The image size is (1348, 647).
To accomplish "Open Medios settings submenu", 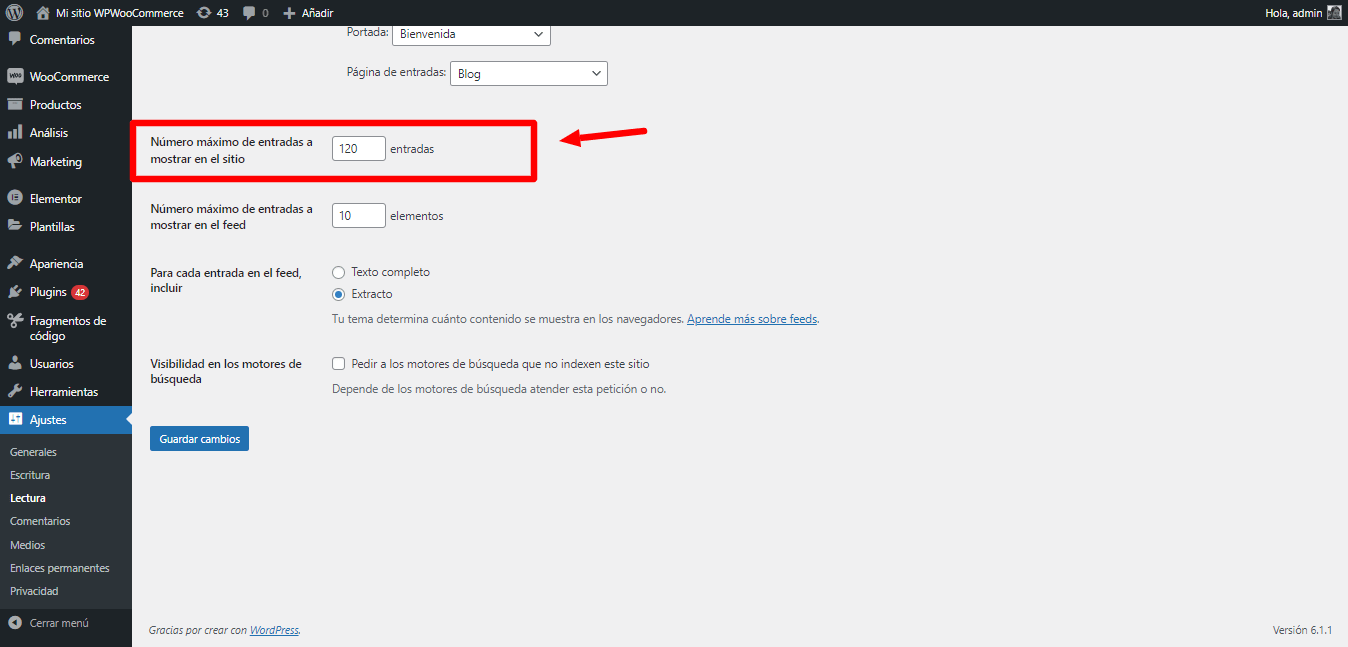I will coord(27,545).
